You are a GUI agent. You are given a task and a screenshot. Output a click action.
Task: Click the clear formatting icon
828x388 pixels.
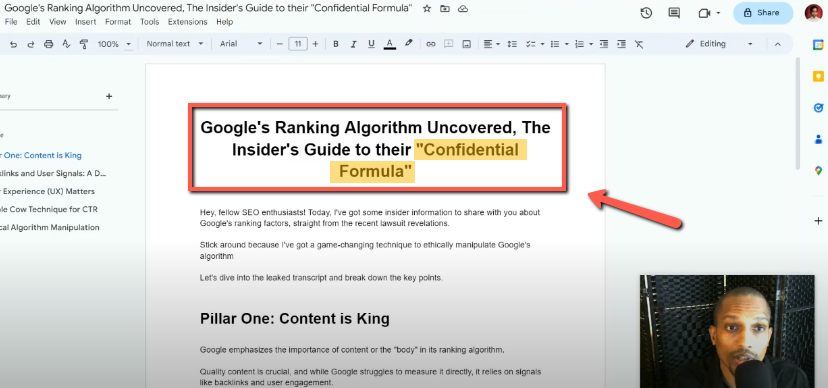(x=639, y=44)
